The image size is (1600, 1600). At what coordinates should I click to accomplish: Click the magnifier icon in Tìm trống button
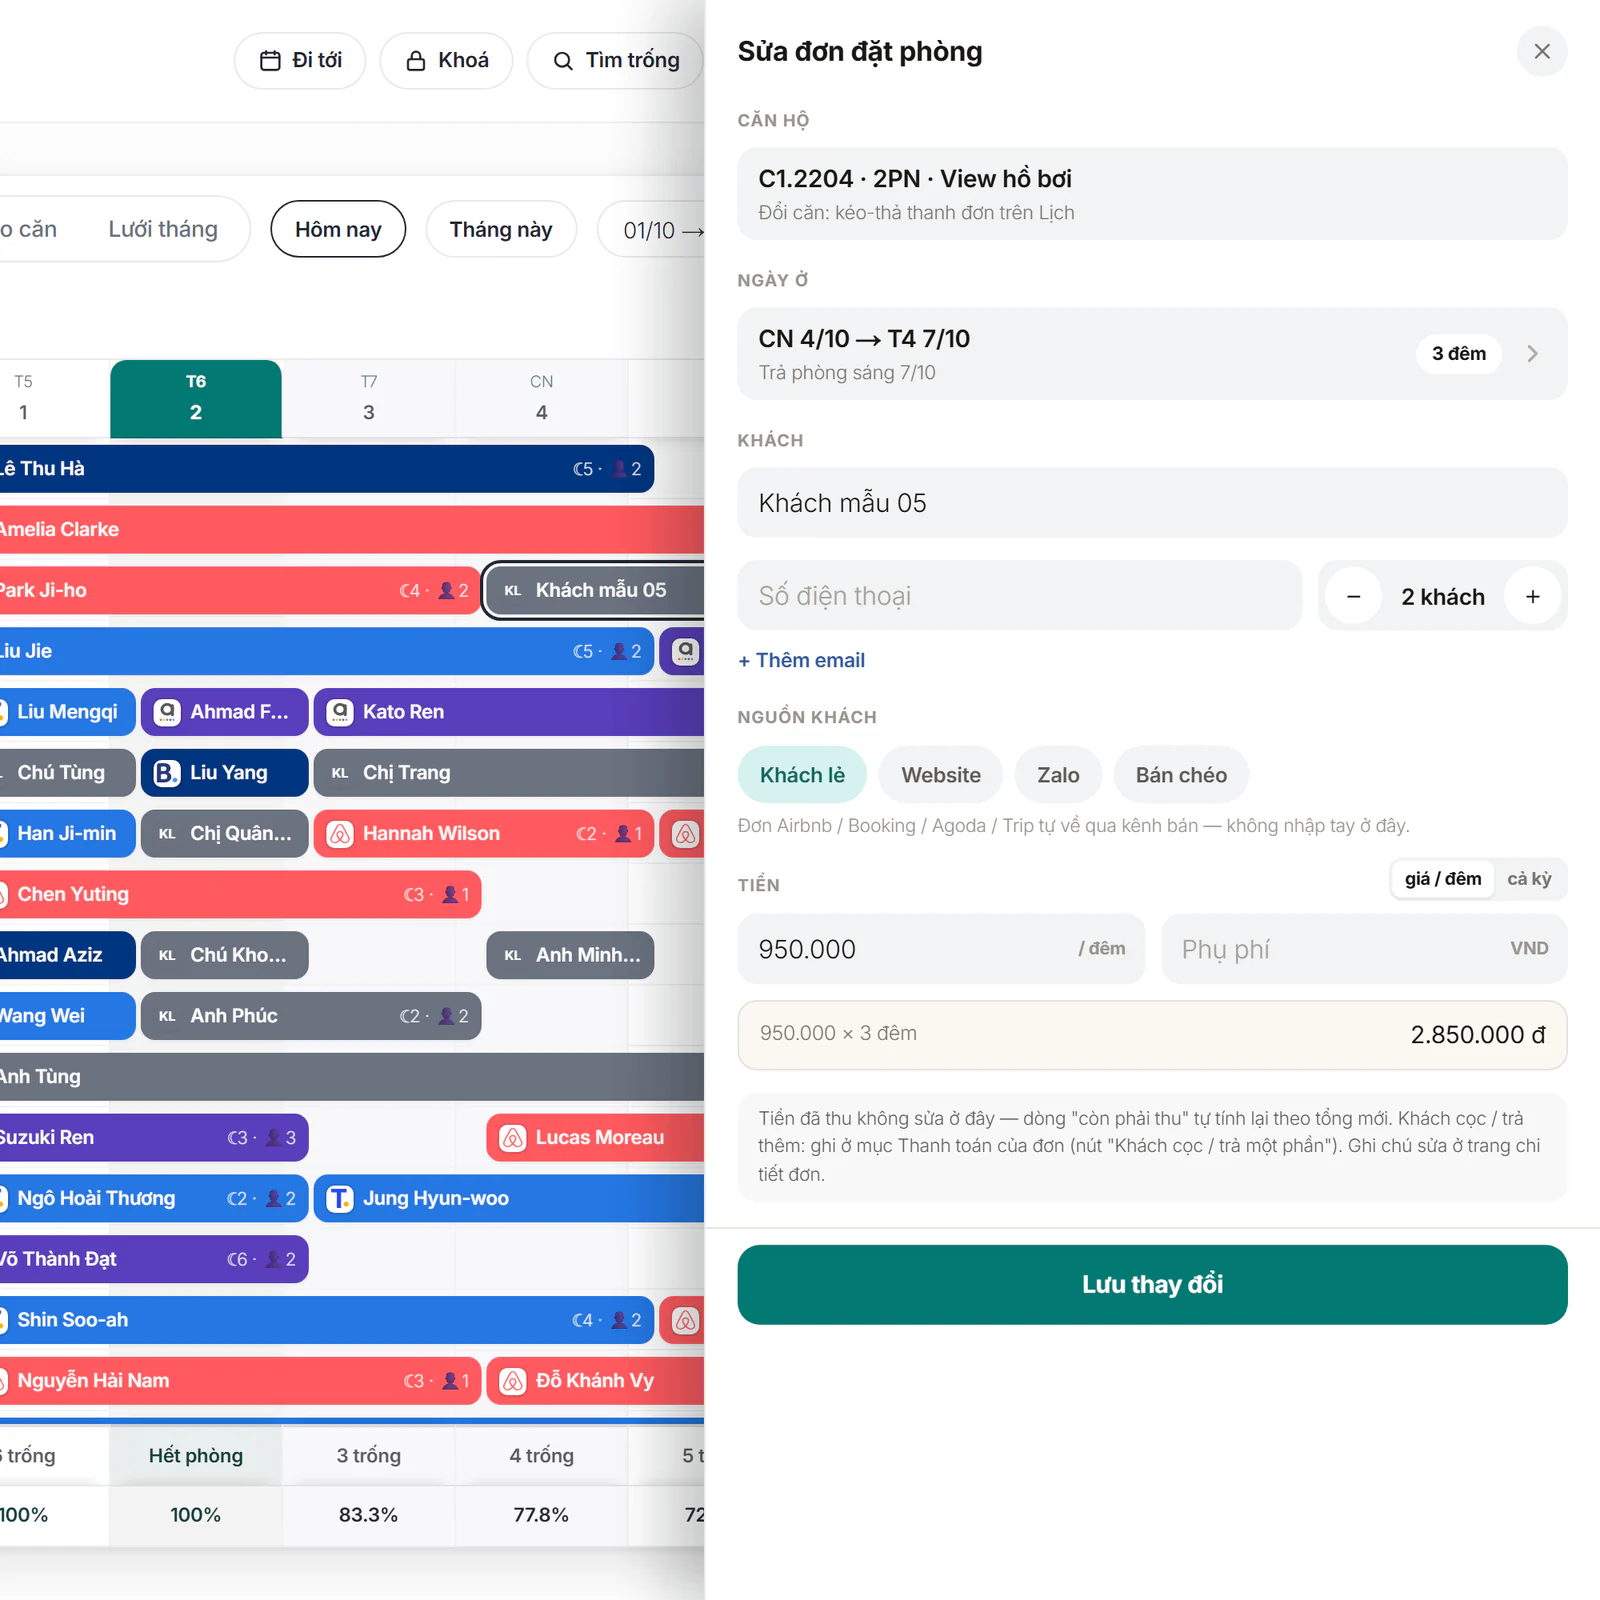(x=563, y=61)
